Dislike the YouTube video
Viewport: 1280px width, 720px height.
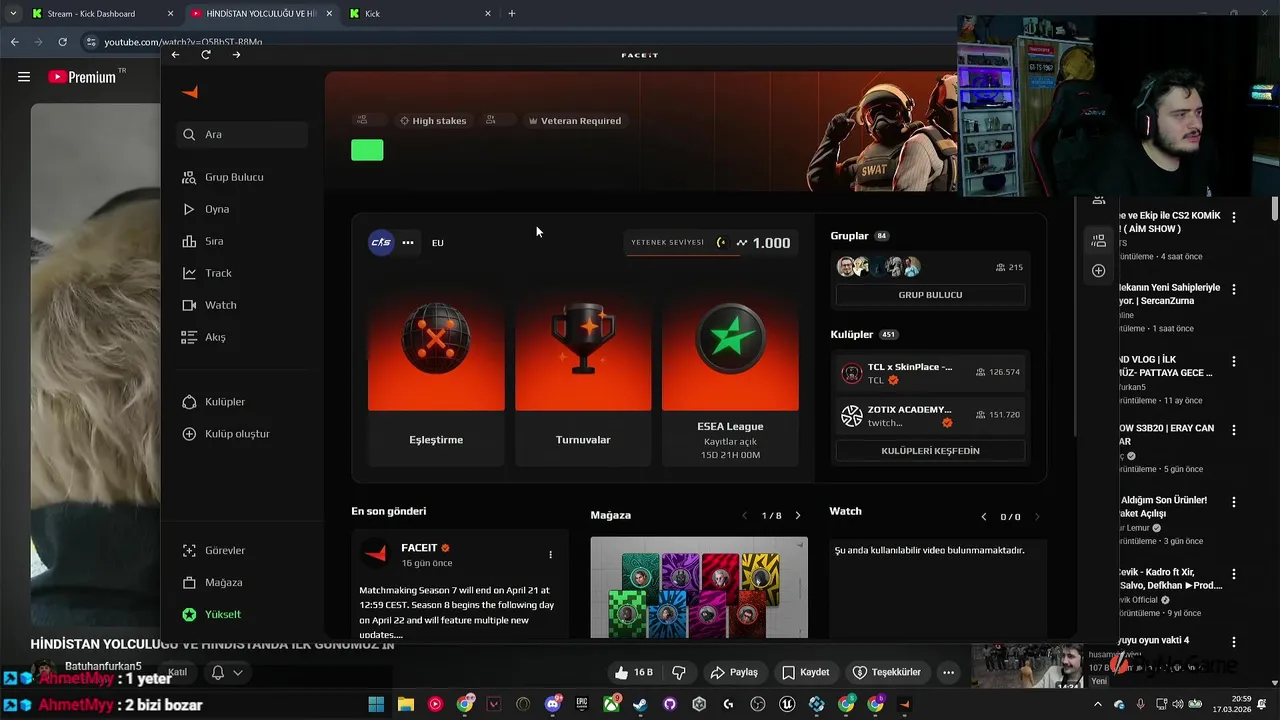point(679,672)
